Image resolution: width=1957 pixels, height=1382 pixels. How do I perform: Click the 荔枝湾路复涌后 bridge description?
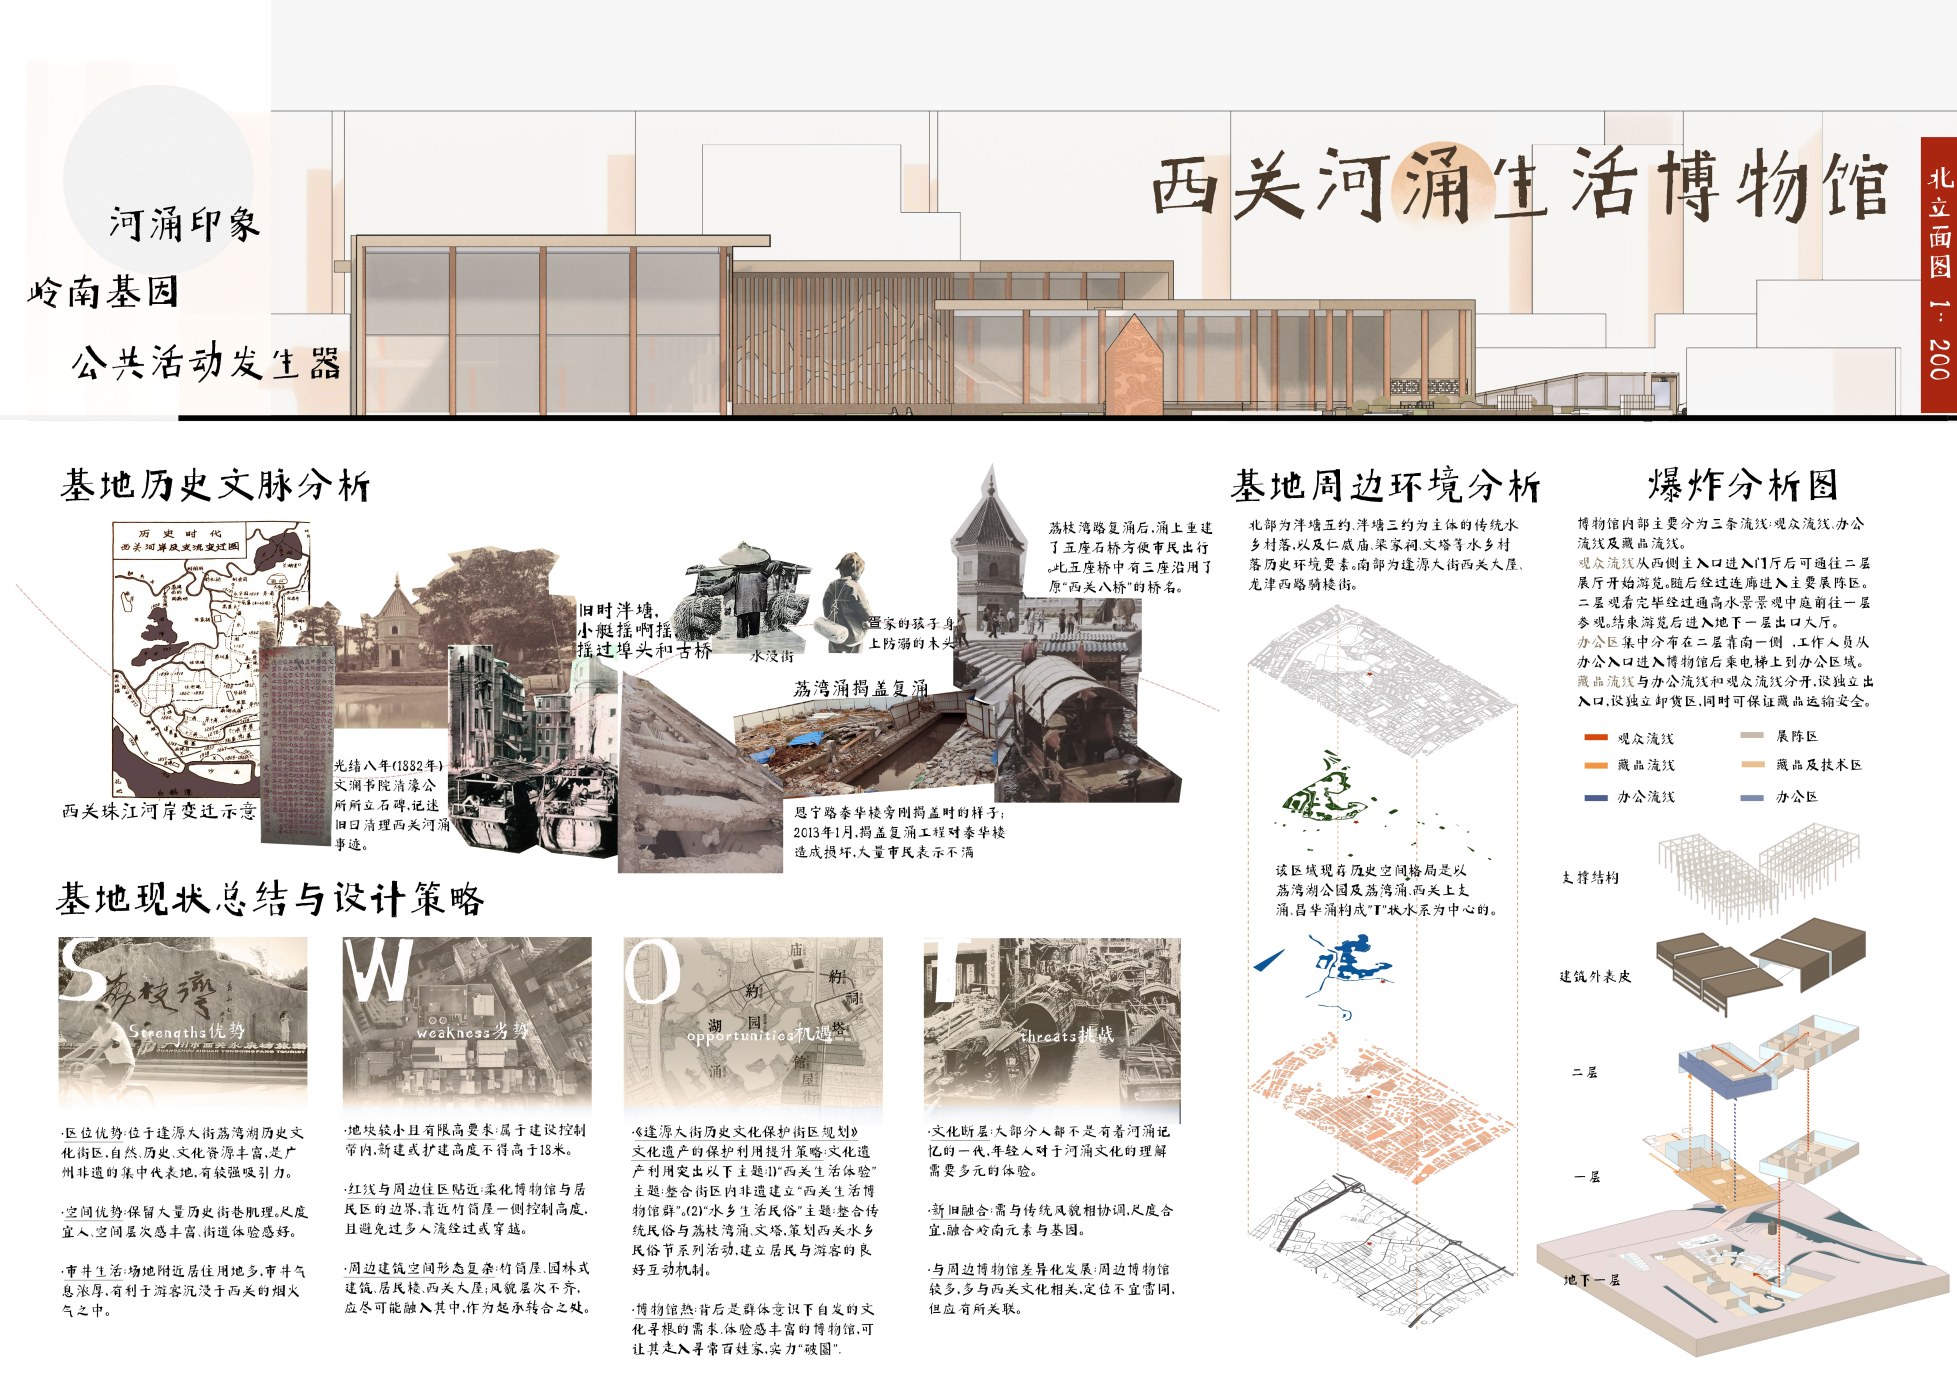pyautogui.click(x=1130, y=556)
